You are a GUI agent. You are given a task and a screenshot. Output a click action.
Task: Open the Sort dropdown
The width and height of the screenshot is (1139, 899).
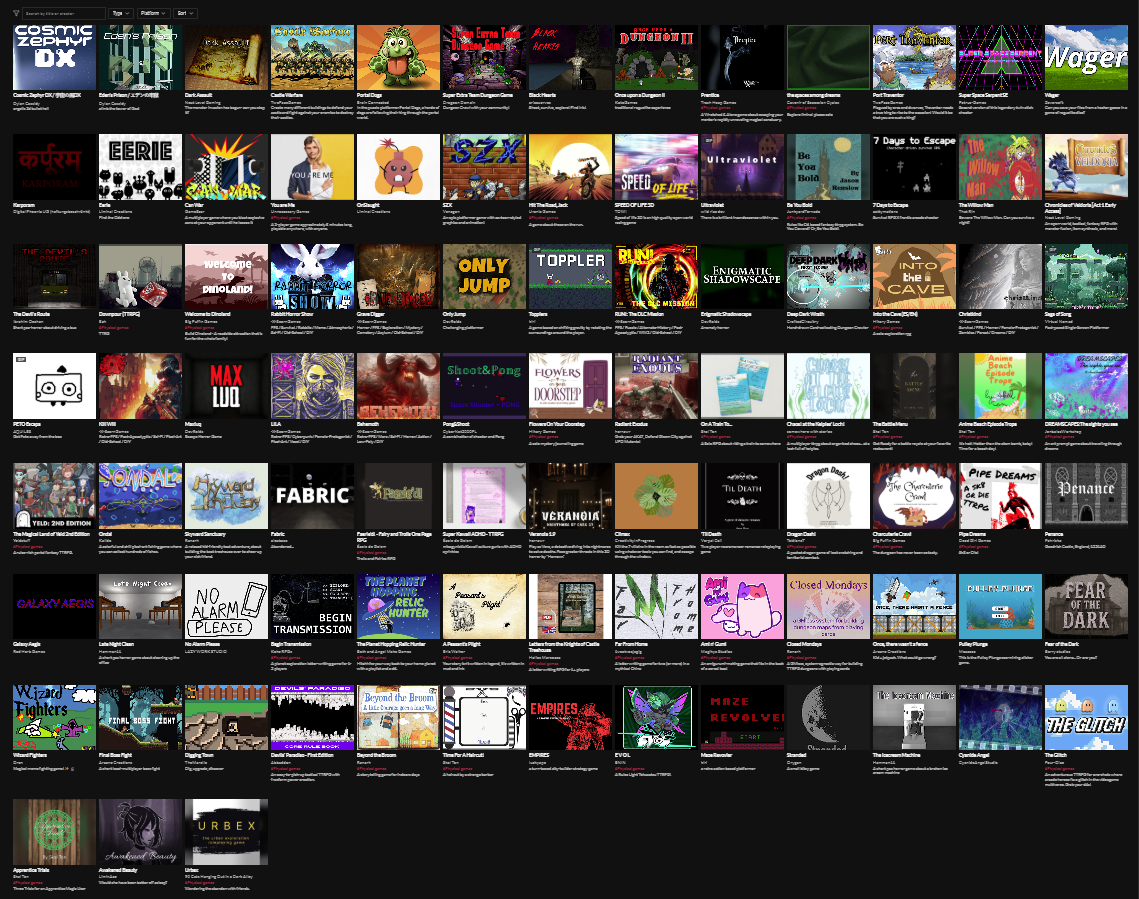185,13
